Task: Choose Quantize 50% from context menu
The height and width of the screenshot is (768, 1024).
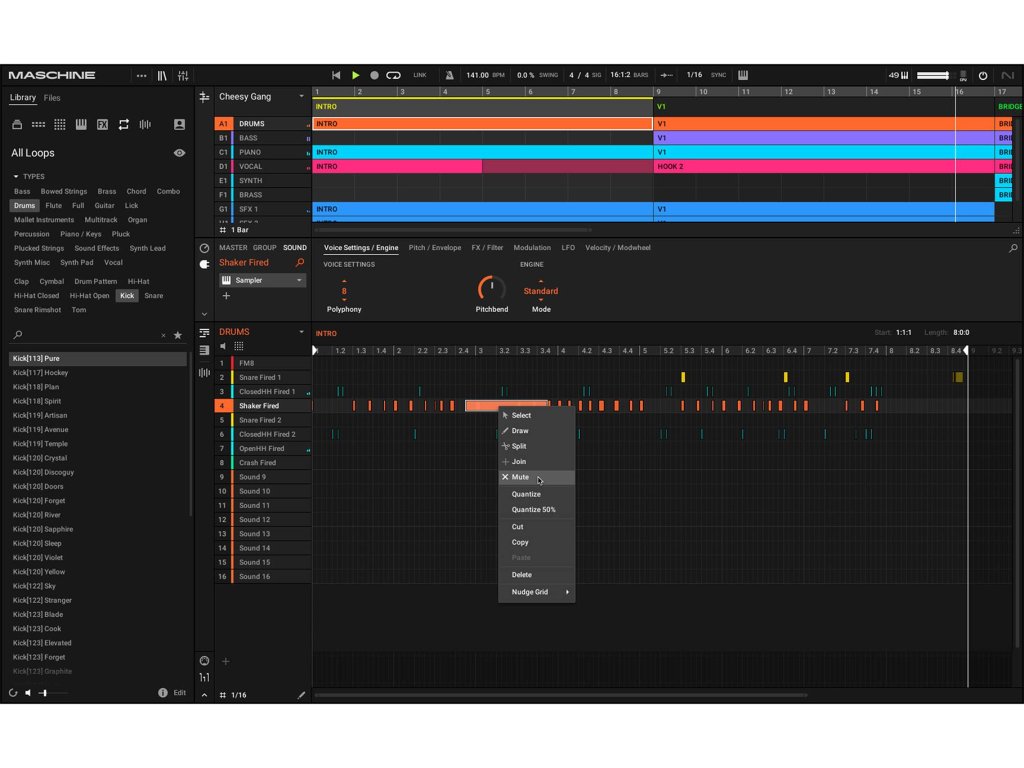Action: point(537,509)
